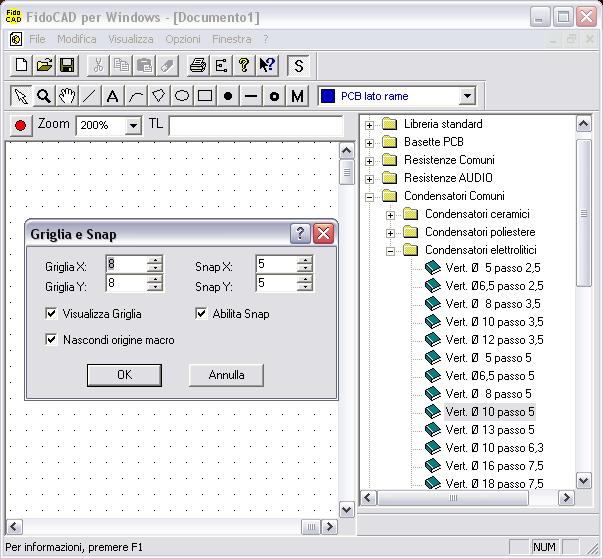Close the Griglia e Snap dialog

point(323,233)
